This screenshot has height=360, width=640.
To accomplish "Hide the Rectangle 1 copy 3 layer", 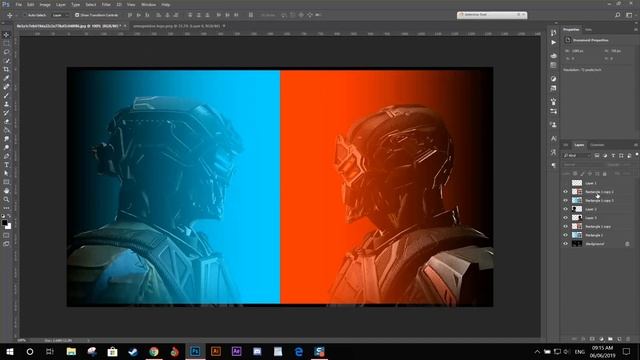I will click(566, 200).
